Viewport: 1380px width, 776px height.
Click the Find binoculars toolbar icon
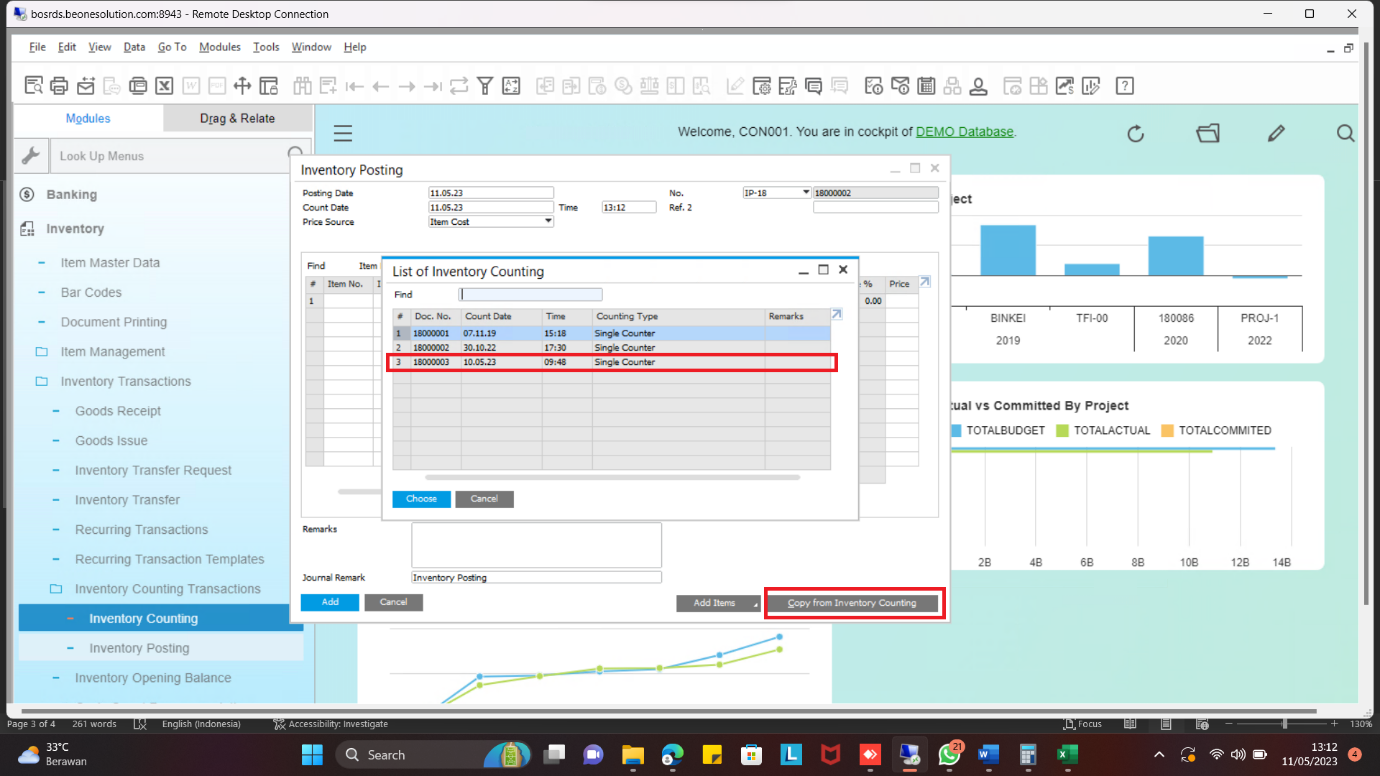[x=302, y=86]
